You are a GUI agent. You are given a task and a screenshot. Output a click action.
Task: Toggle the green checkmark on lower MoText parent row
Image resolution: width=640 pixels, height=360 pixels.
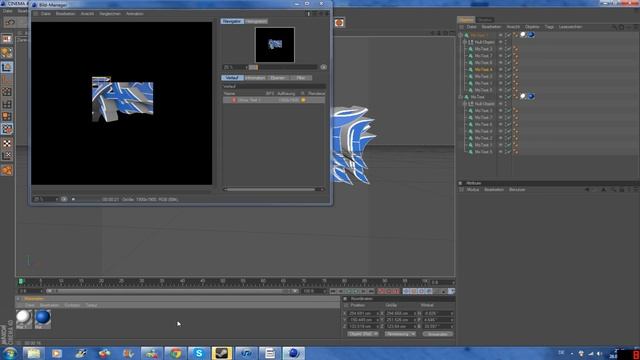(x=509, y=97)
